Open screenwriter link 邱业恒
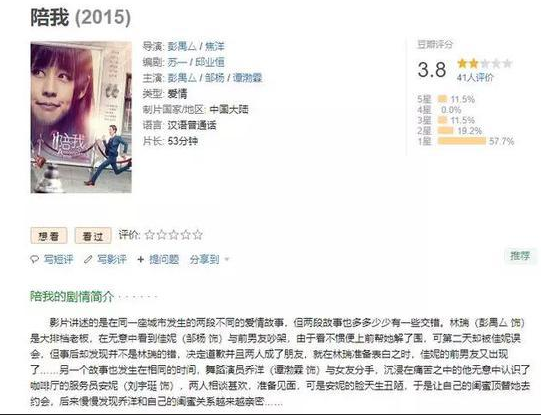The image size is (541, 415). (x=210, y=62)
